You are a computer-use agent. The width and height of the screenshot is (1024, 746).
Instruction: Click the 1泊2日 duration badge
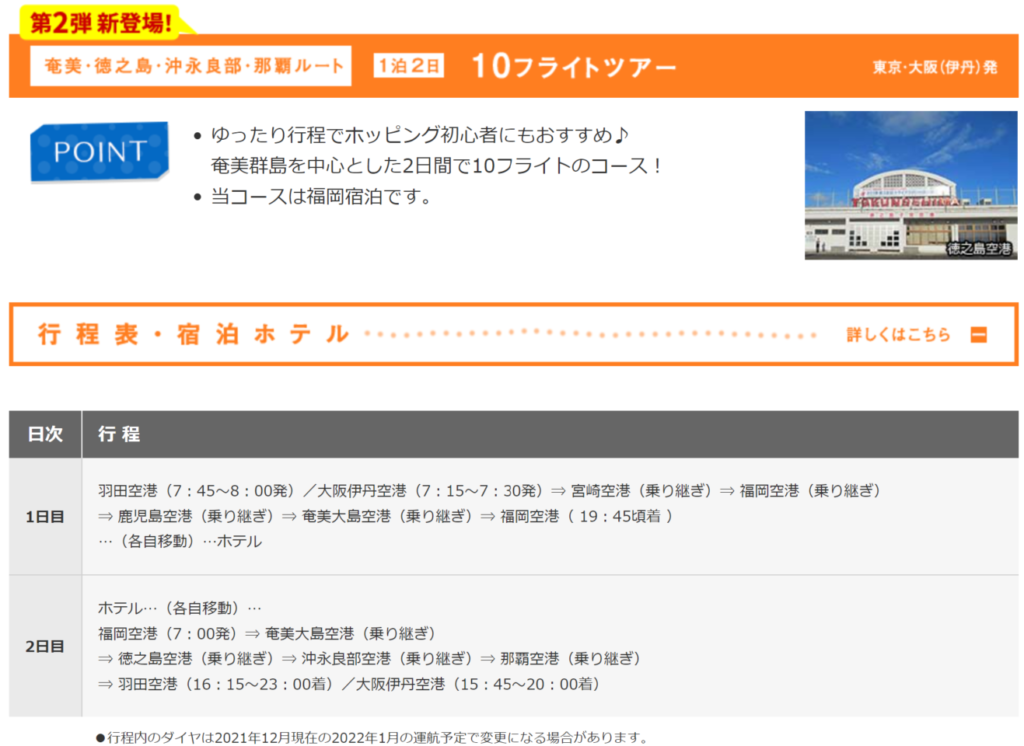[408, 66]
